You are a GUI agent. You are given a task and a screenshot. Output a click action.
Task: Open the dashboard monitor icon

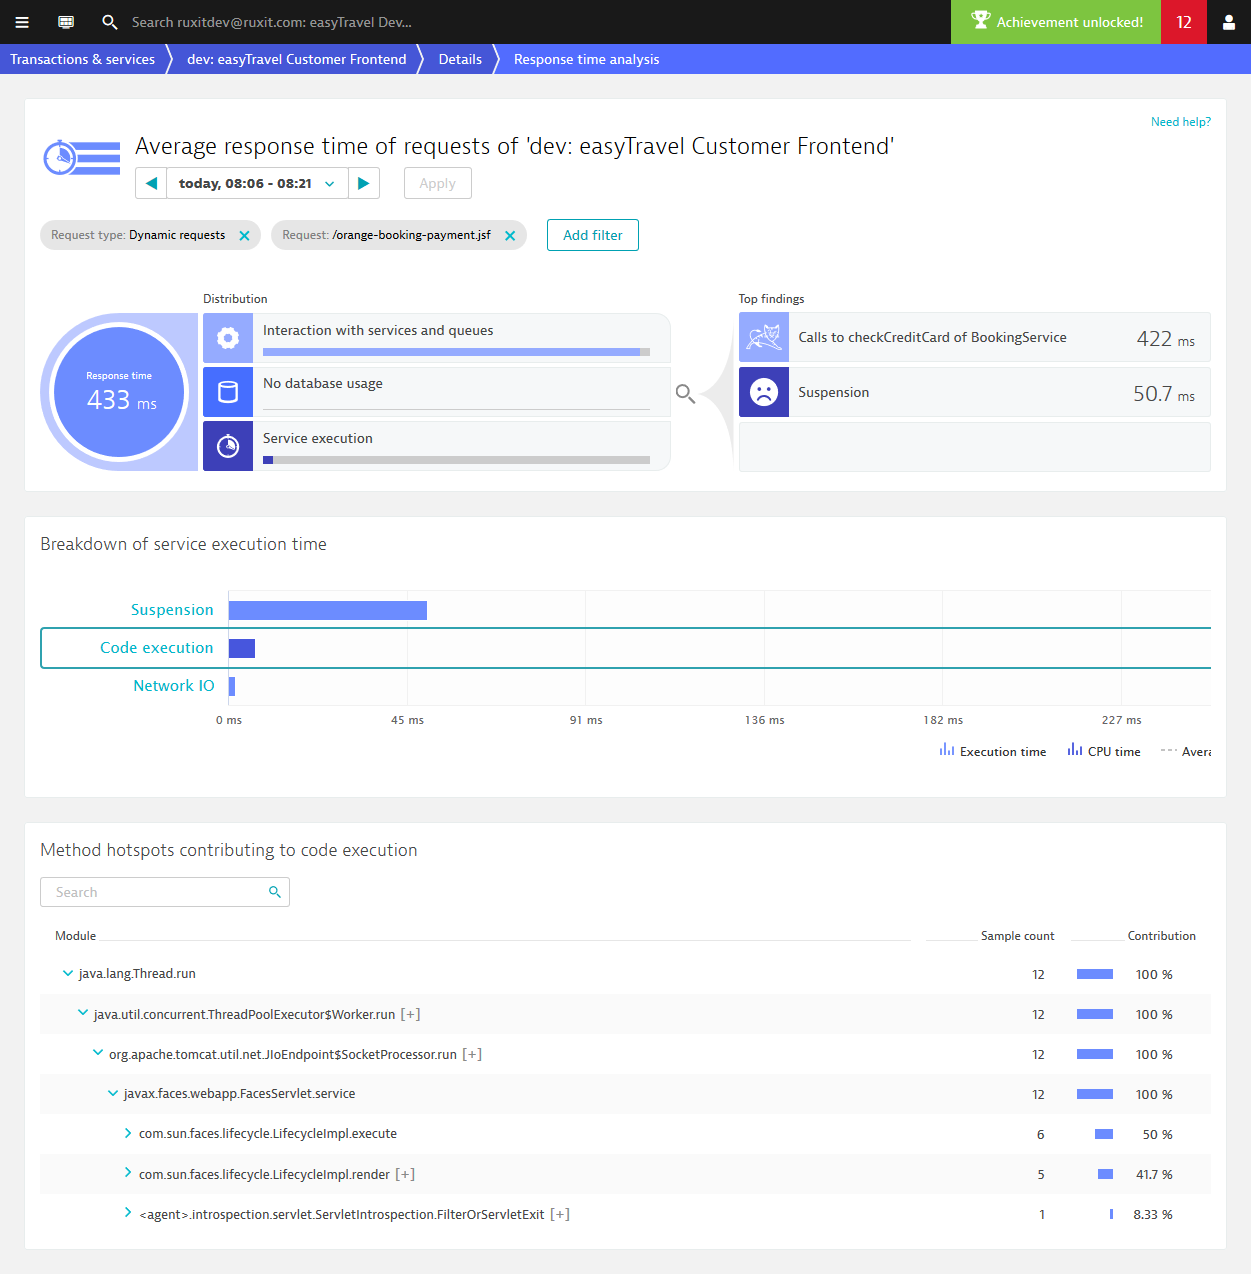pos(66,22)
